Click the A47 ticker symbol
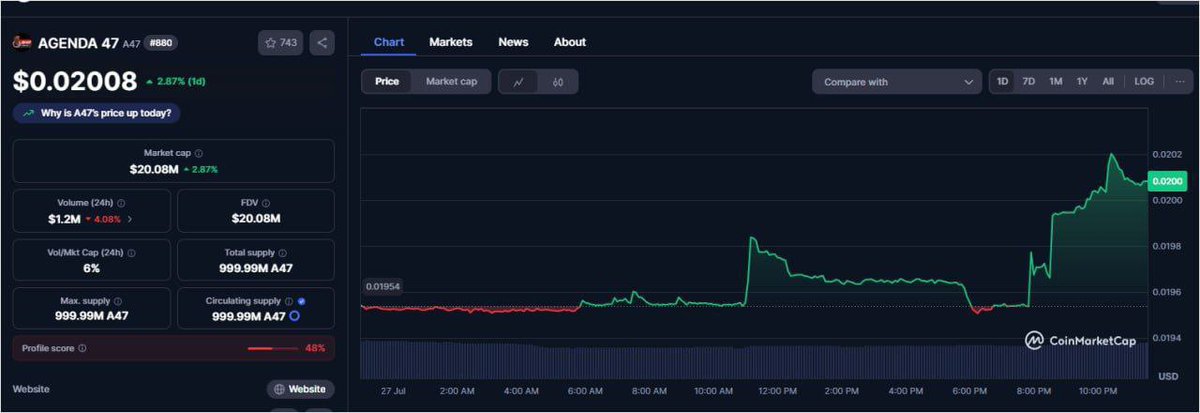Screen dimensions: 1200x413 [131, 44]
